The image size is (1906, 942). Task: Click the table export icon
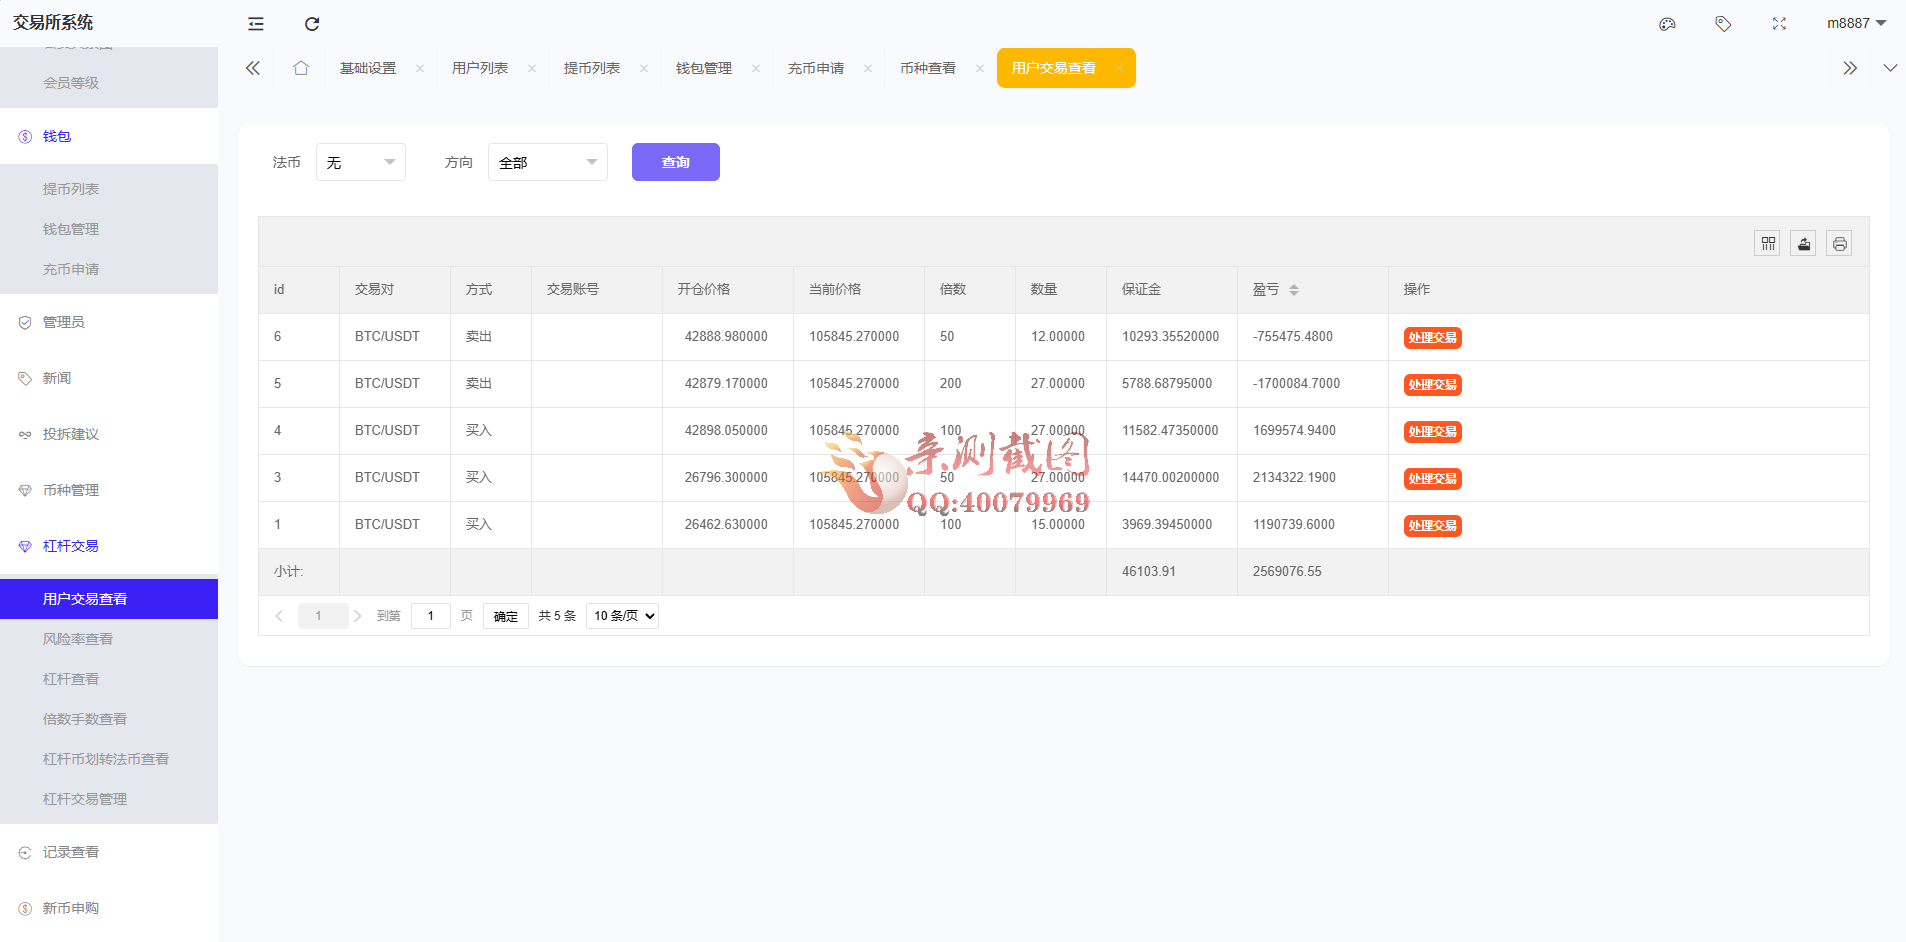click(x=1803, y=243)
